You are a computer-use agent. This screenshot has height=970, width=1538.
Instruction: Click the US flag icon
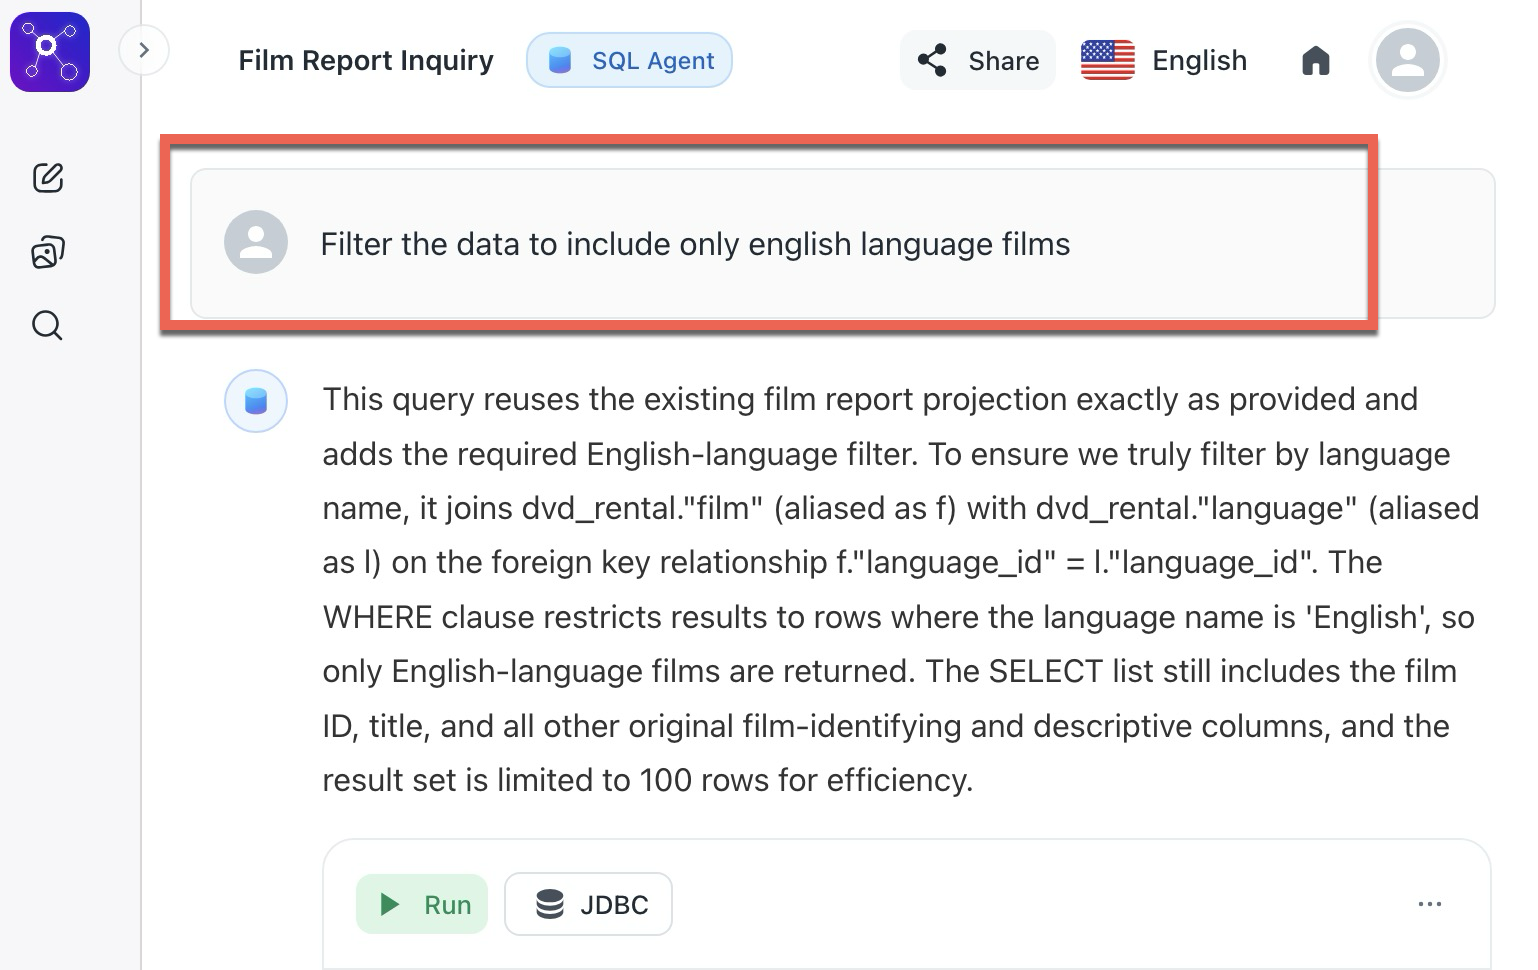tap(1108, 61)
